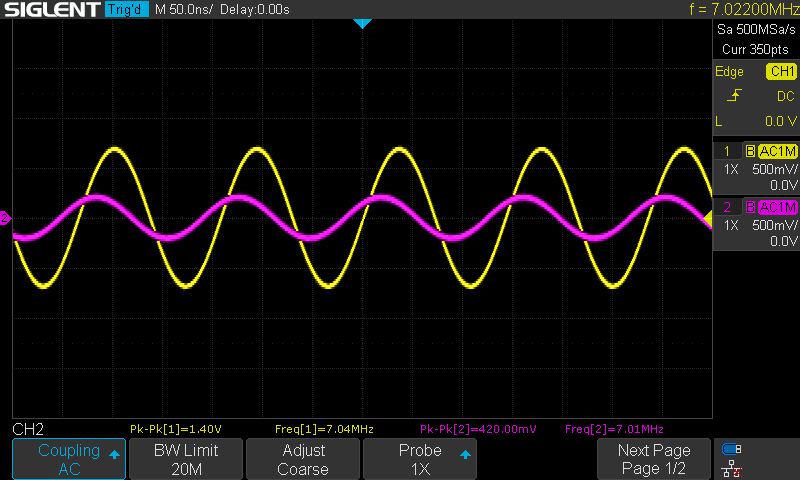Click the CH2 menu title label

point(28,429)
